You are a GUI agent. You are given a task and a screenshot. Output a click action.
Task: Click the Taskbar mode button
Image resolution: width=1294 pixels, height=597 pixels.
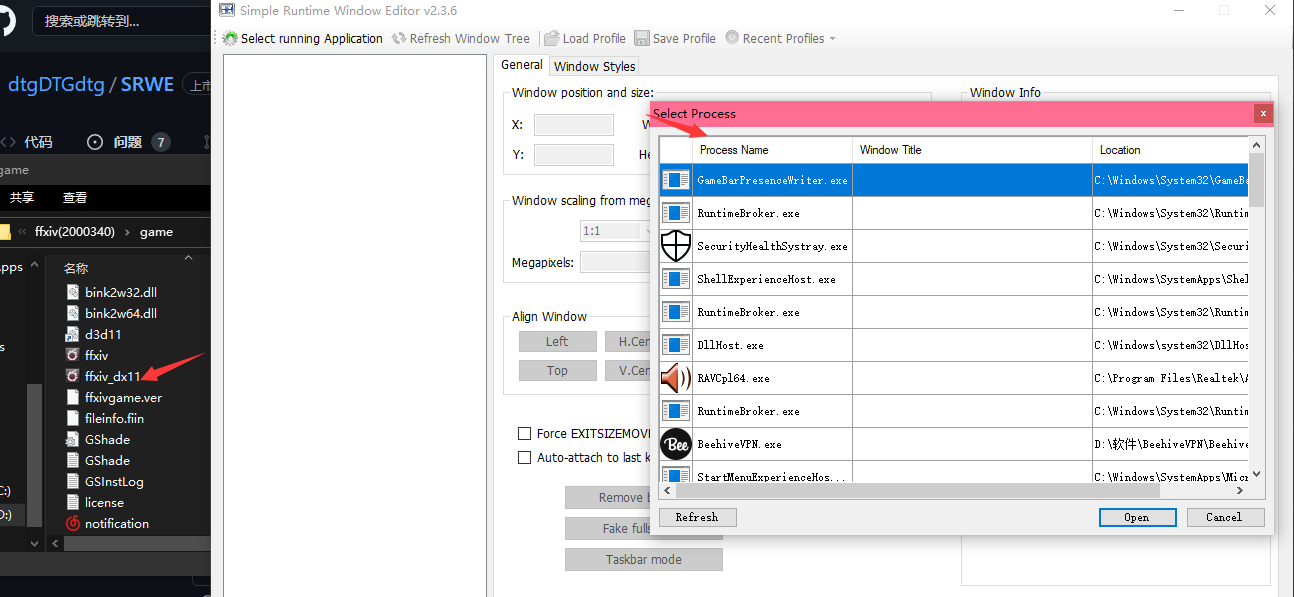(x=643, y=559)
